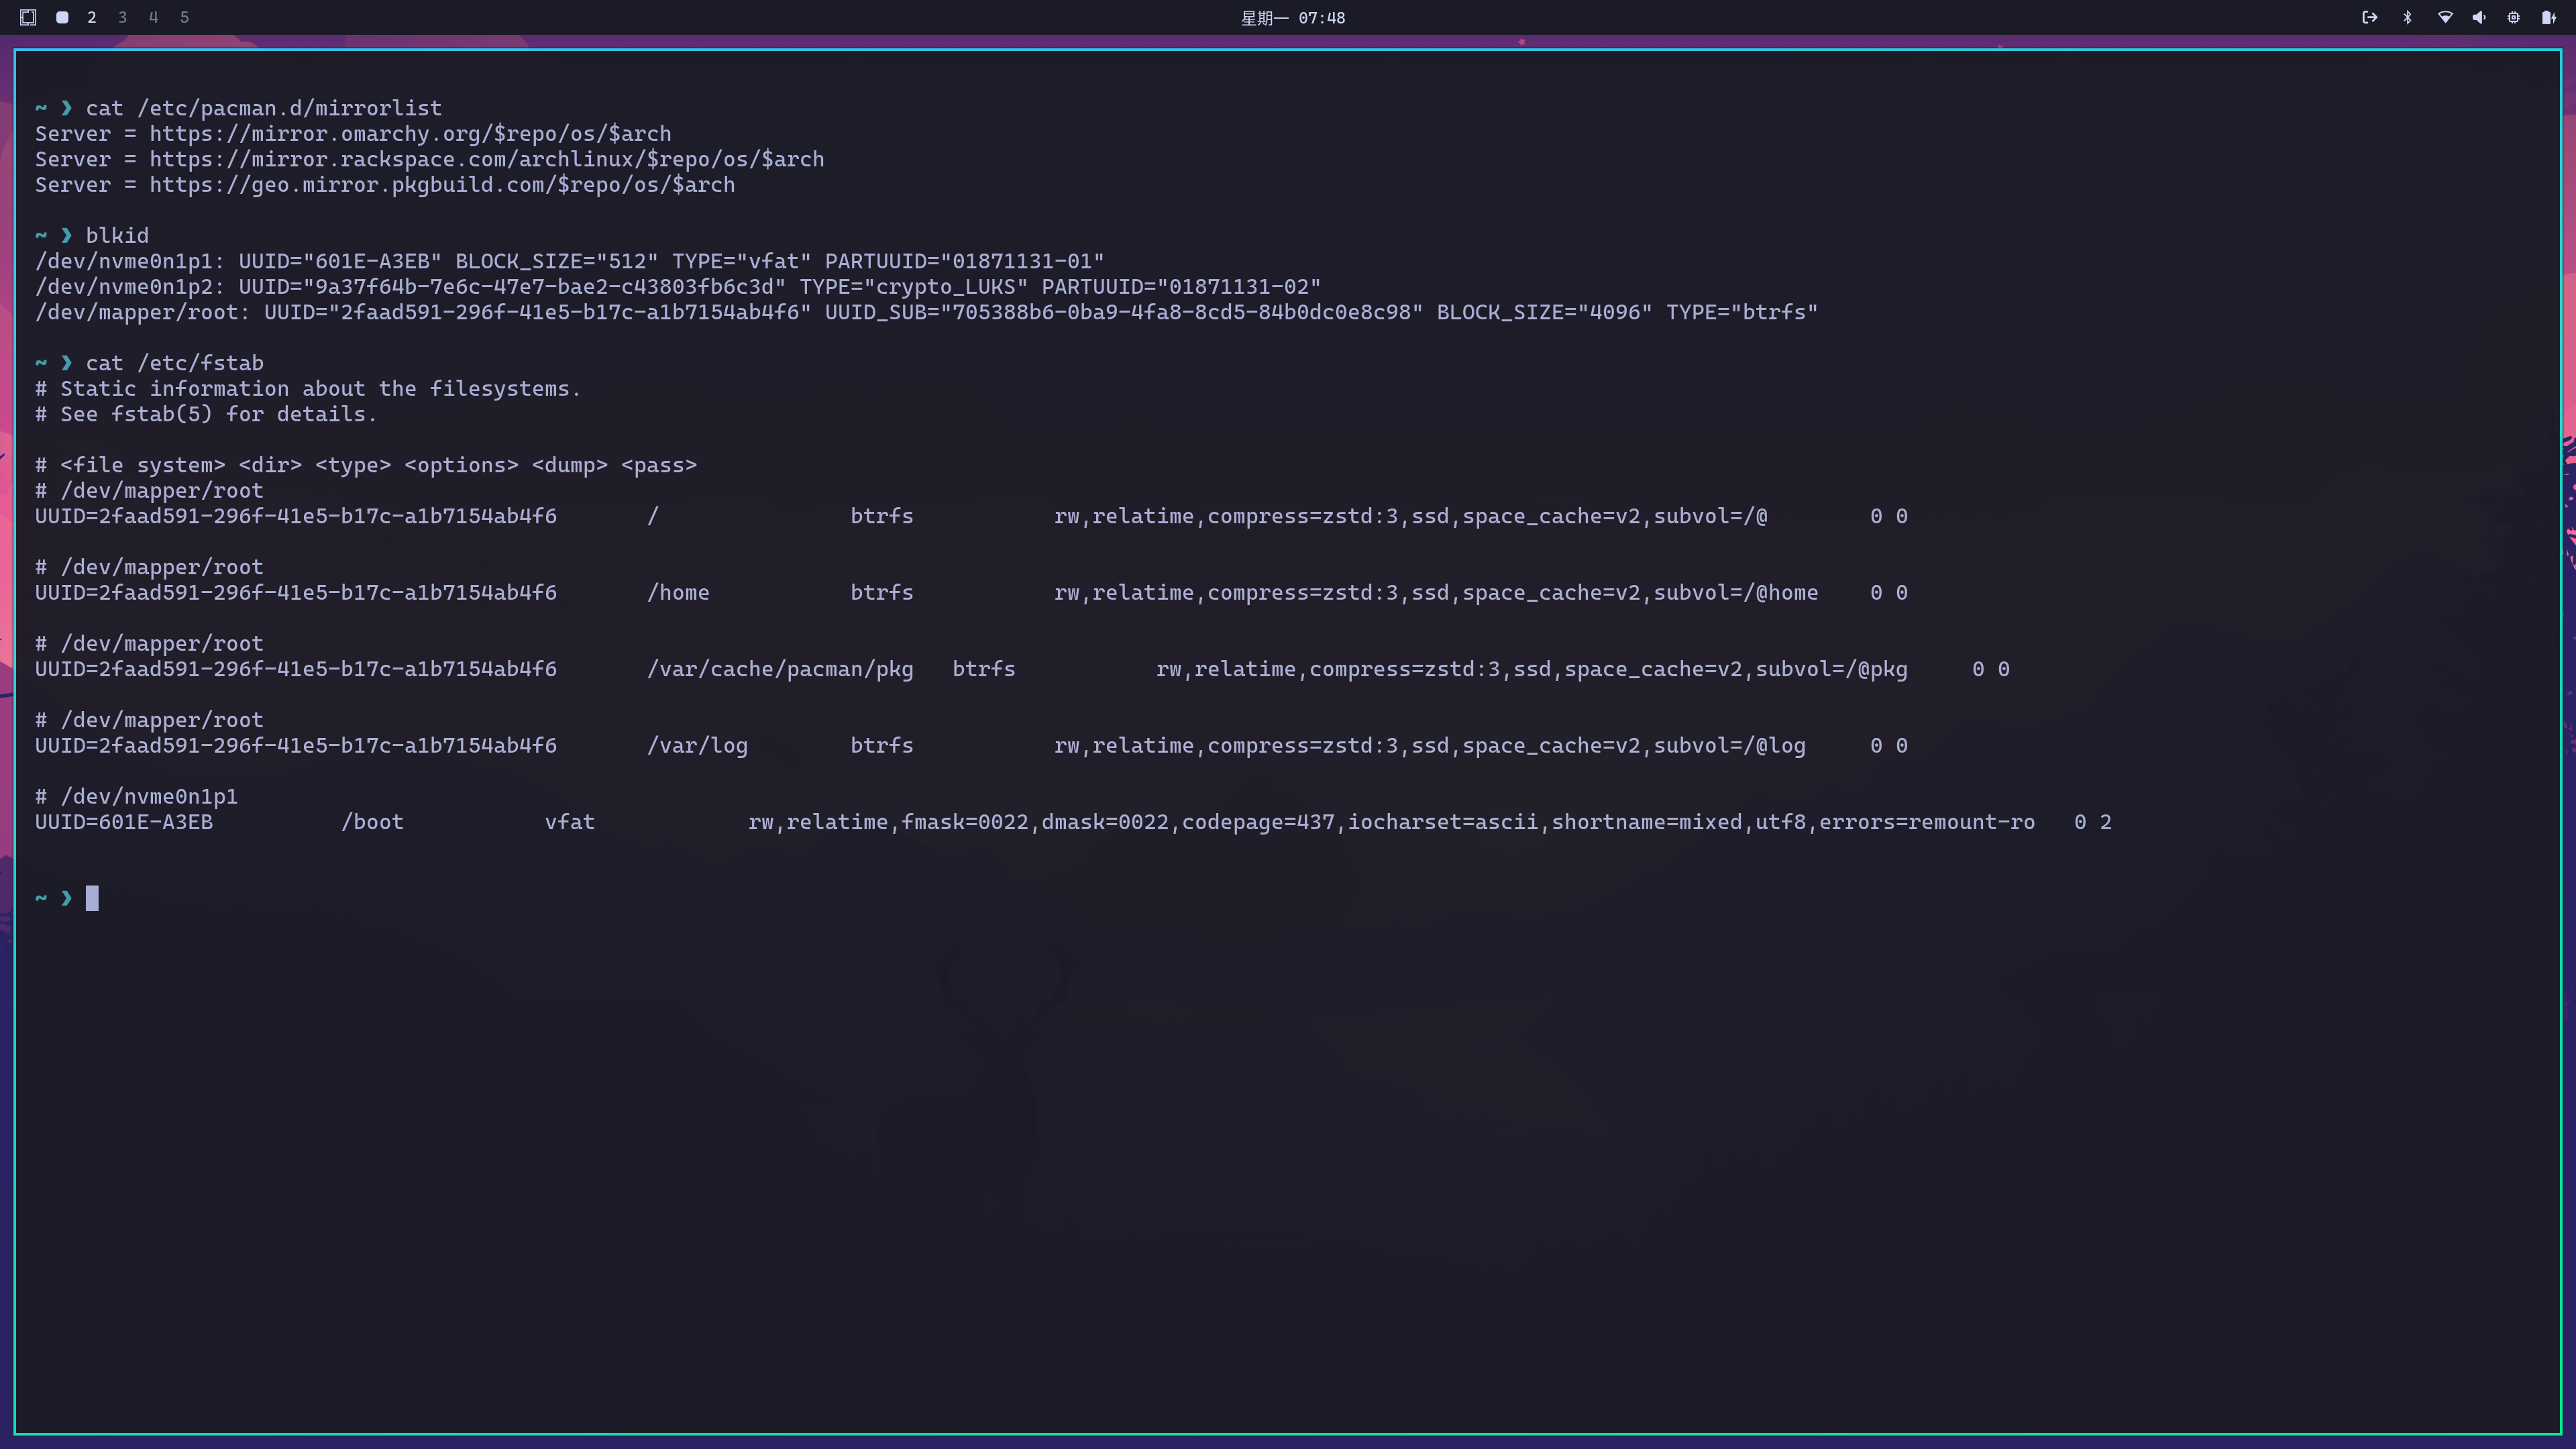
Task: Click the volume speaker icon
Action: pos(2478,17)
